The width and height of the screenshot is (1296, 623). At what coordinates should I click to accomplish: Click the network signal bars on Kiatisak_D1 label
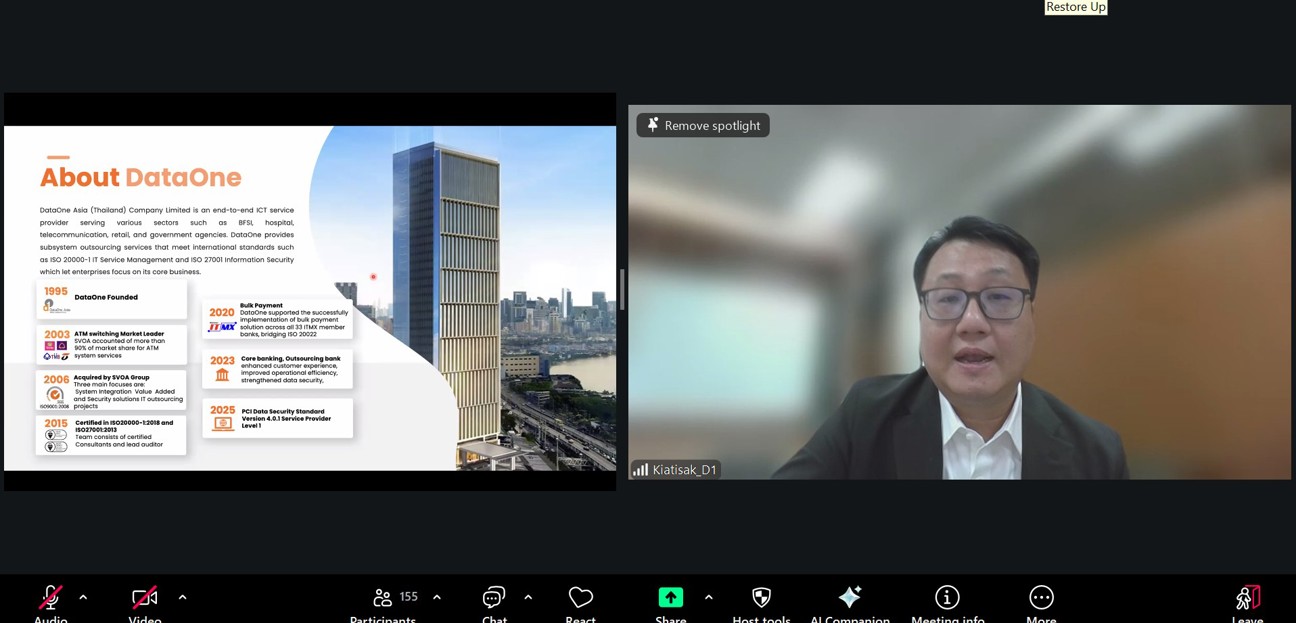coord(640,470)
